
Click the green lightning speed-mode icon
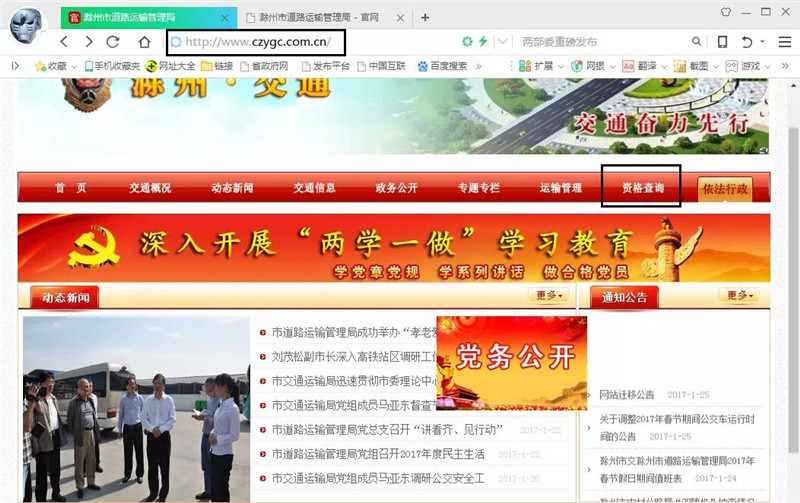pyautogui.click(x=483, y=42)
